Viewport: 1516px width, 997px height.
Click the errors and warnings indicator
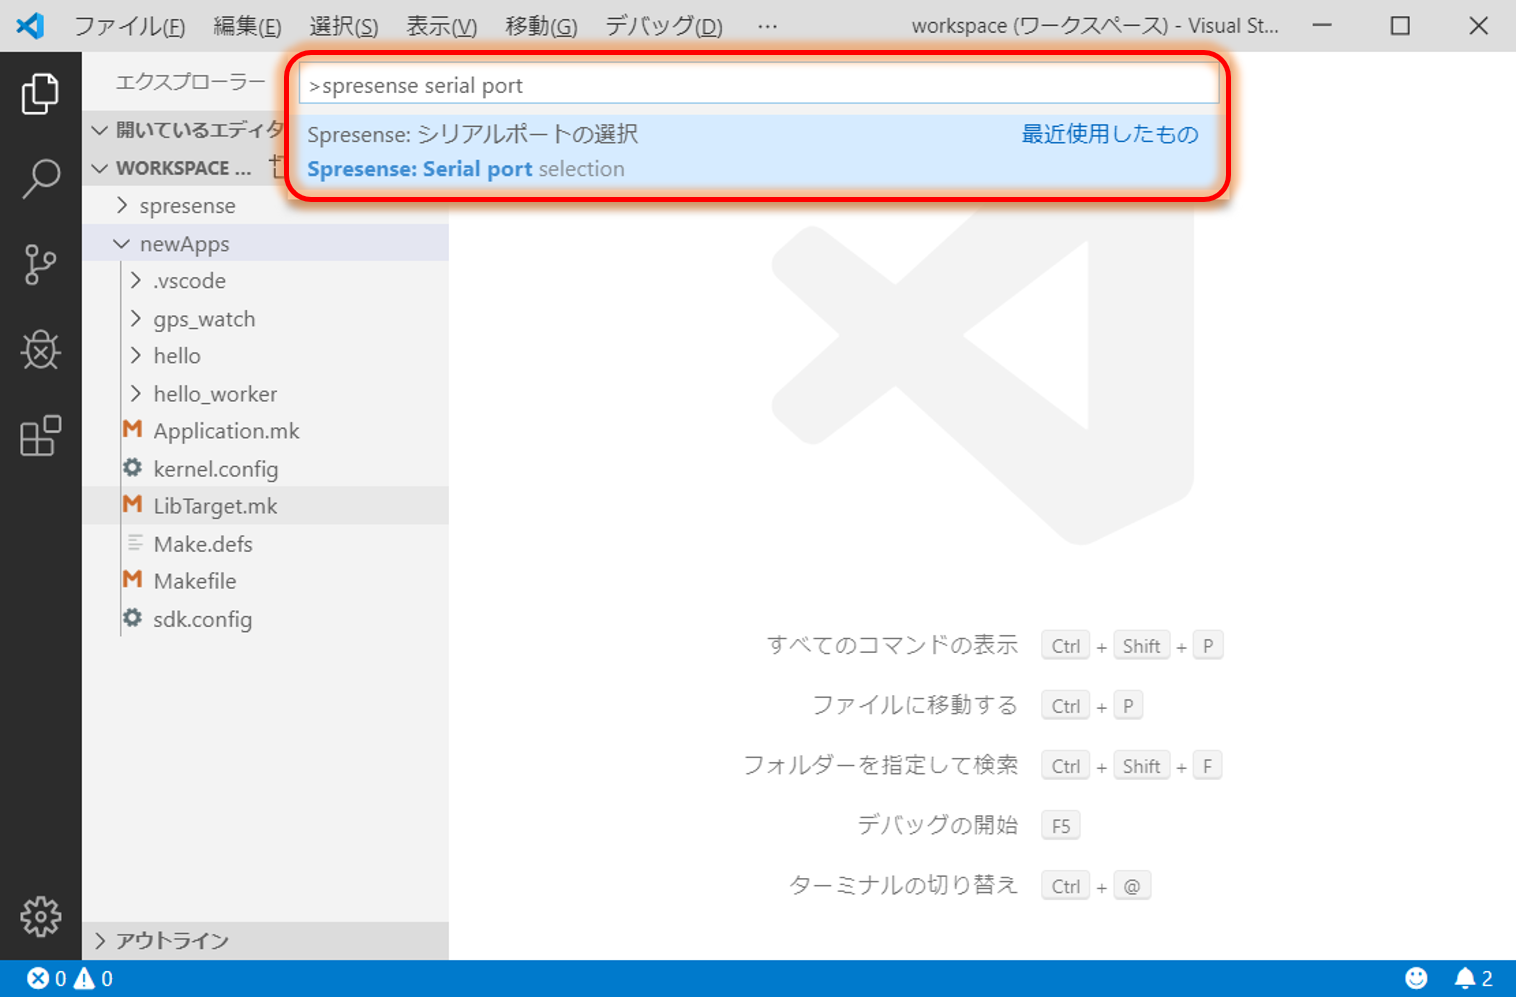[70, 978]
